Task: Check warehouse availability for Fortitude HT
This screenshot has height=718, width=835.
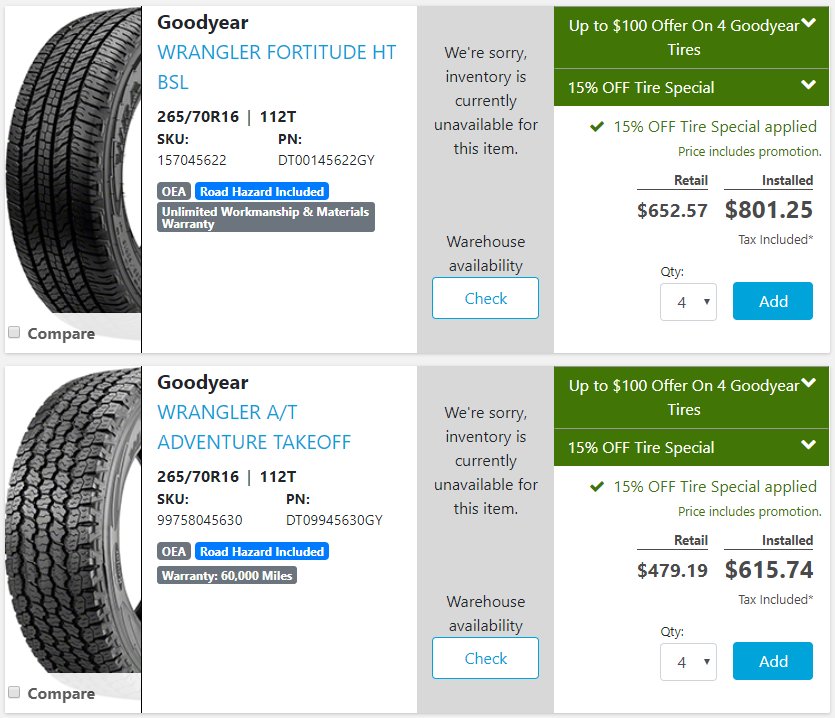Action: [485, 298]
